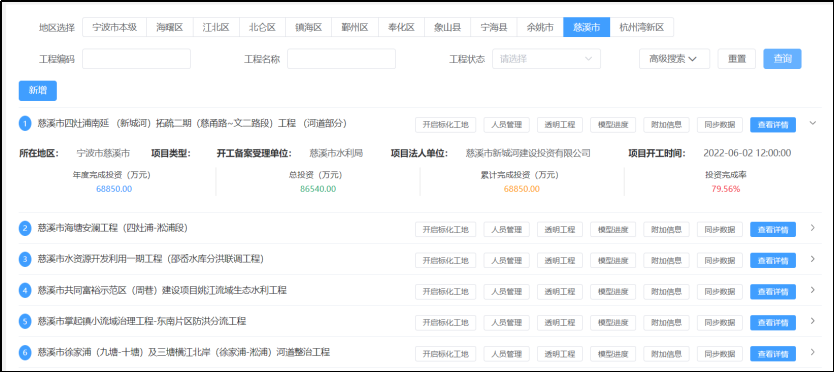The width and height of the screenshot is (834, 372).
Task: Expand project 5 掌起镇 chevron
Action: (813, 321)
